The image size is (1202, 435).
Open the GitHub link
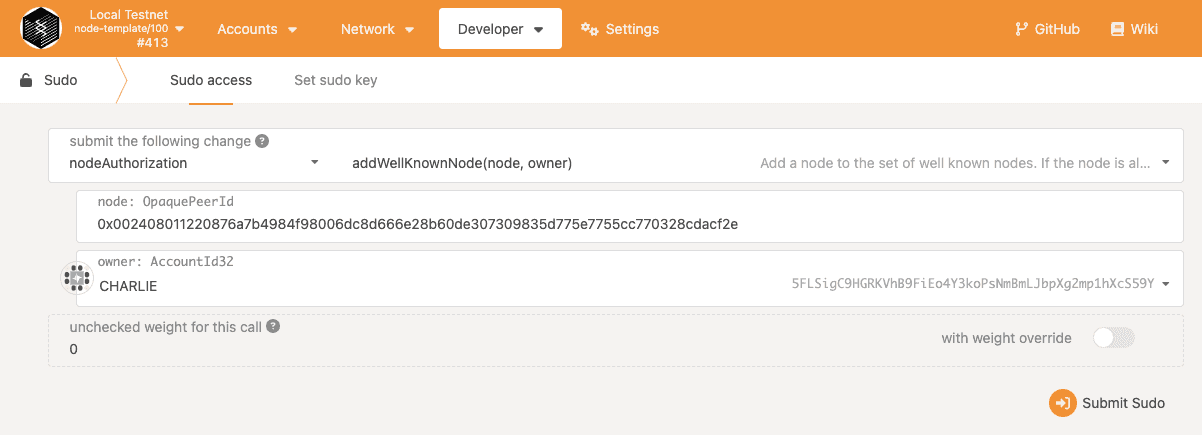coord(1047,29)
